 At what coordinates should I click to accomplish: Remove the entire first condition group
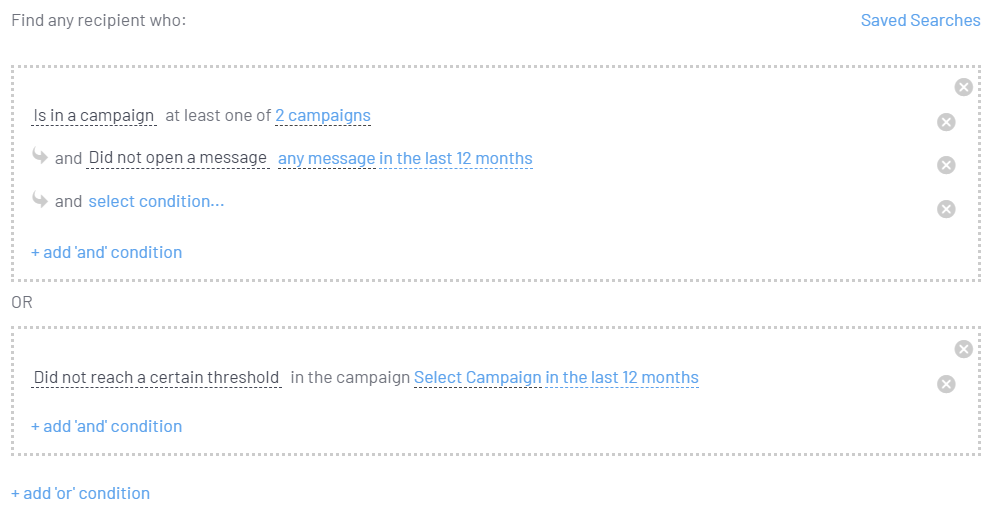coord(963,87)
